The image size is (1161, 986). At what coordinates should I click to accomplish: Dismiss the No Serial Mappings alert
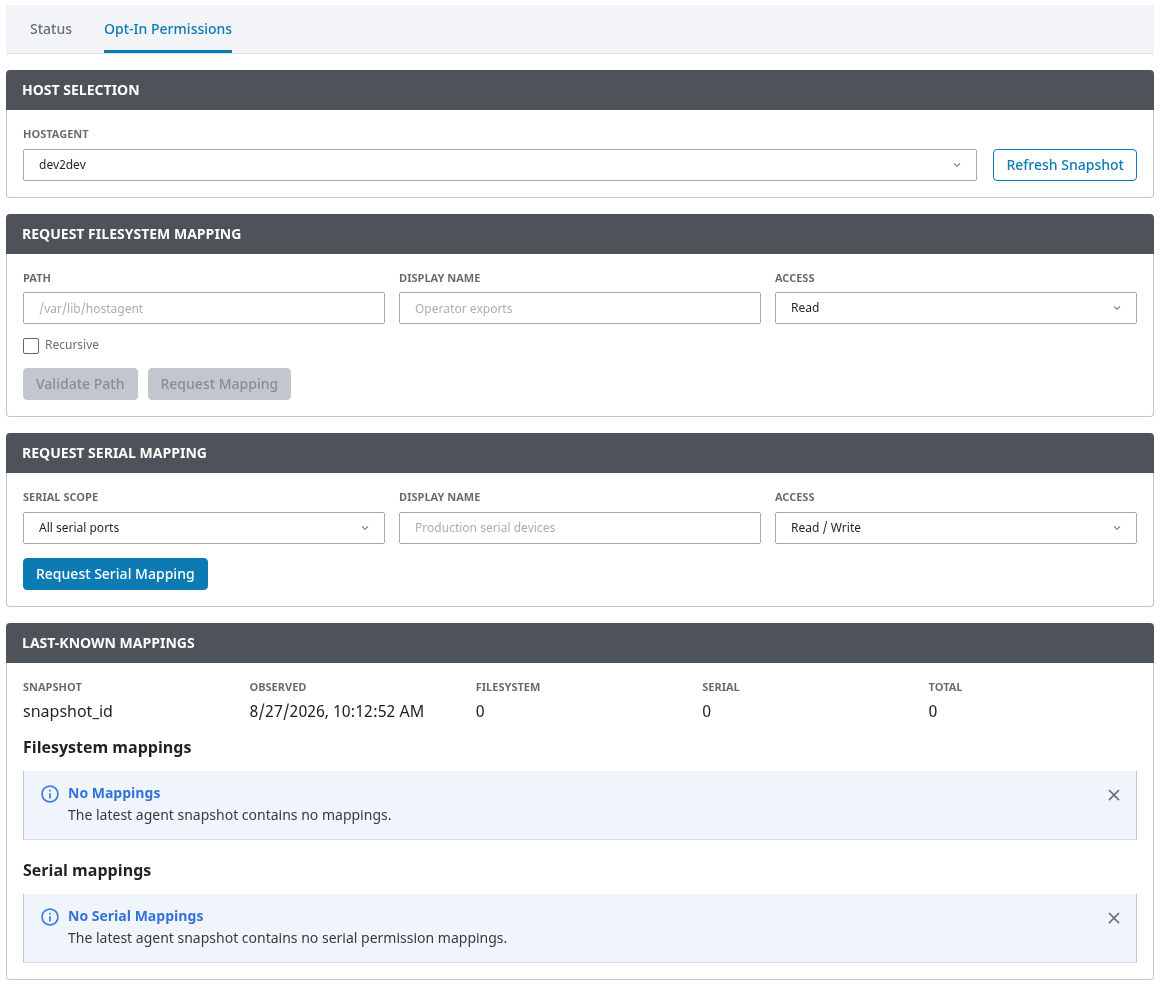(1113, 918)
